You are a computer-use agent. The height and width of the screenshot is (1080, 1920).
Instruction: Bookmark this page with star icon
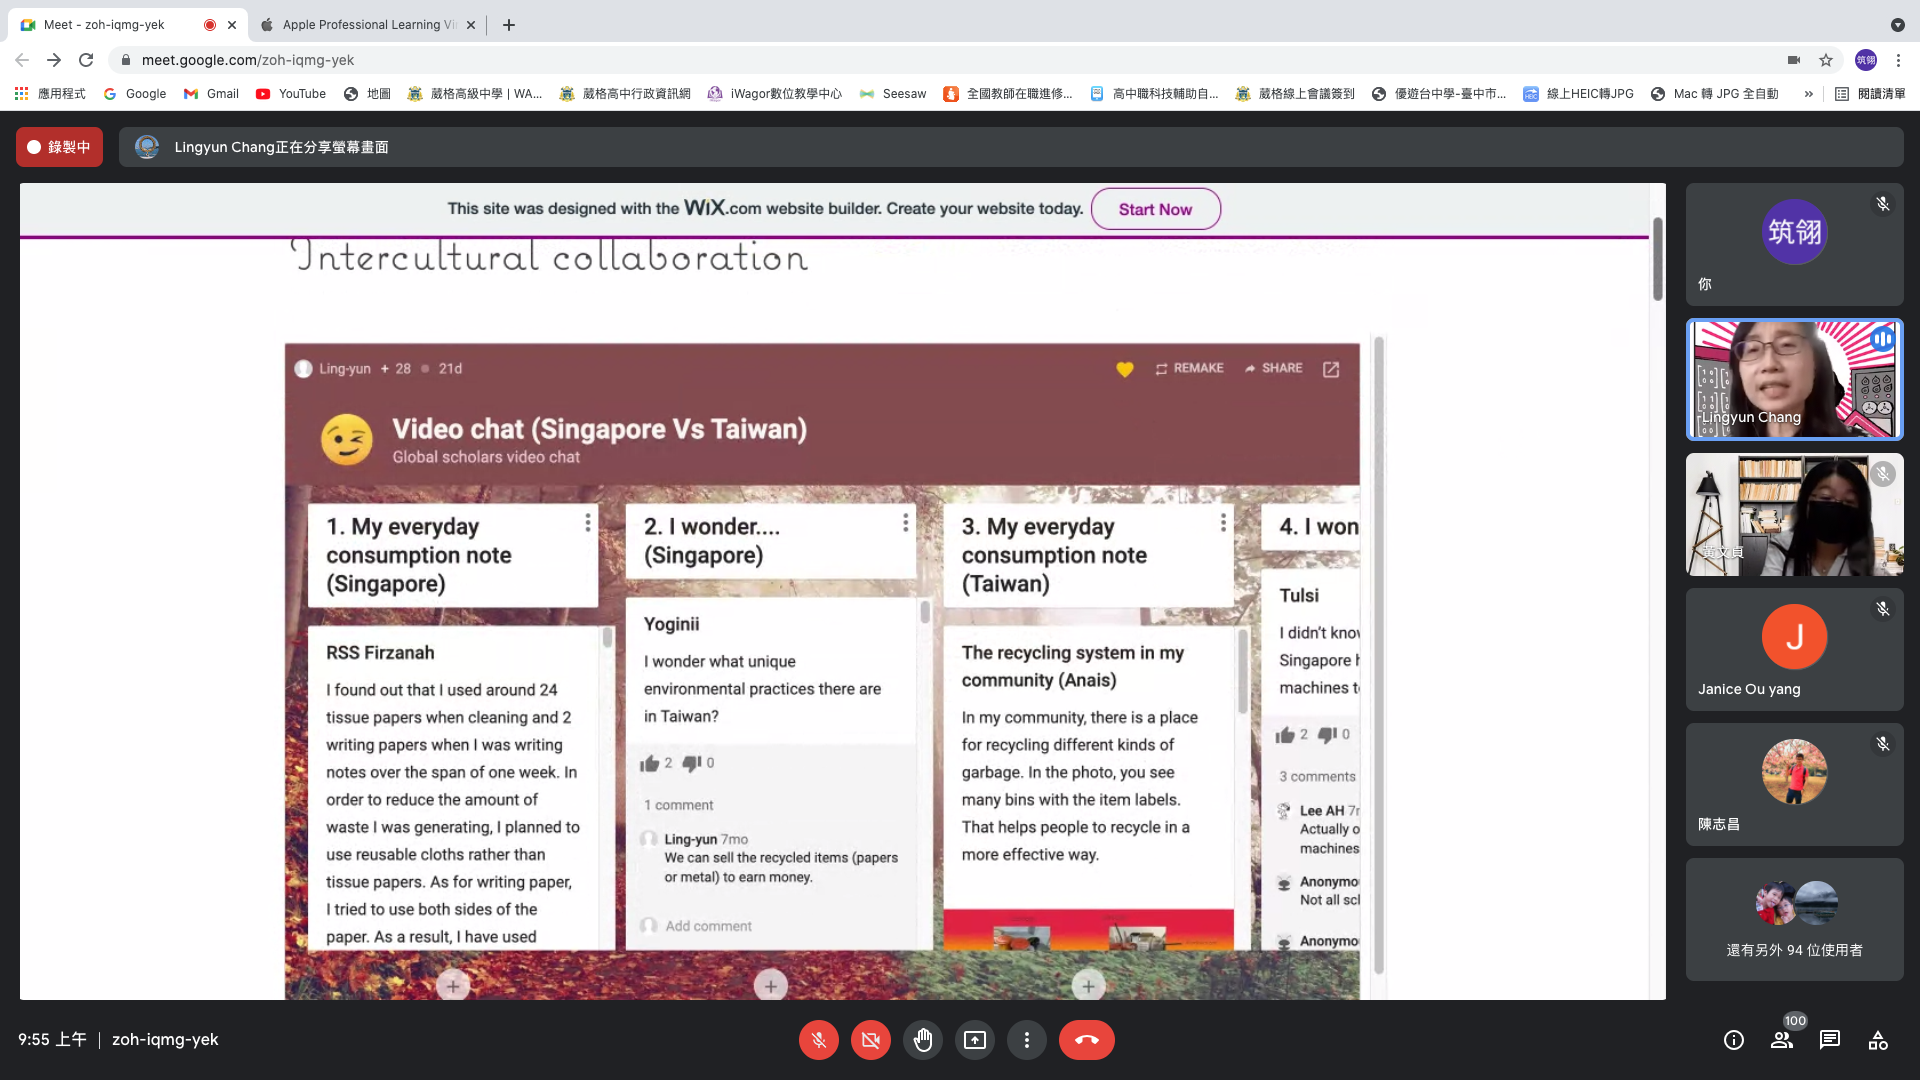[x=1826, y=60]
